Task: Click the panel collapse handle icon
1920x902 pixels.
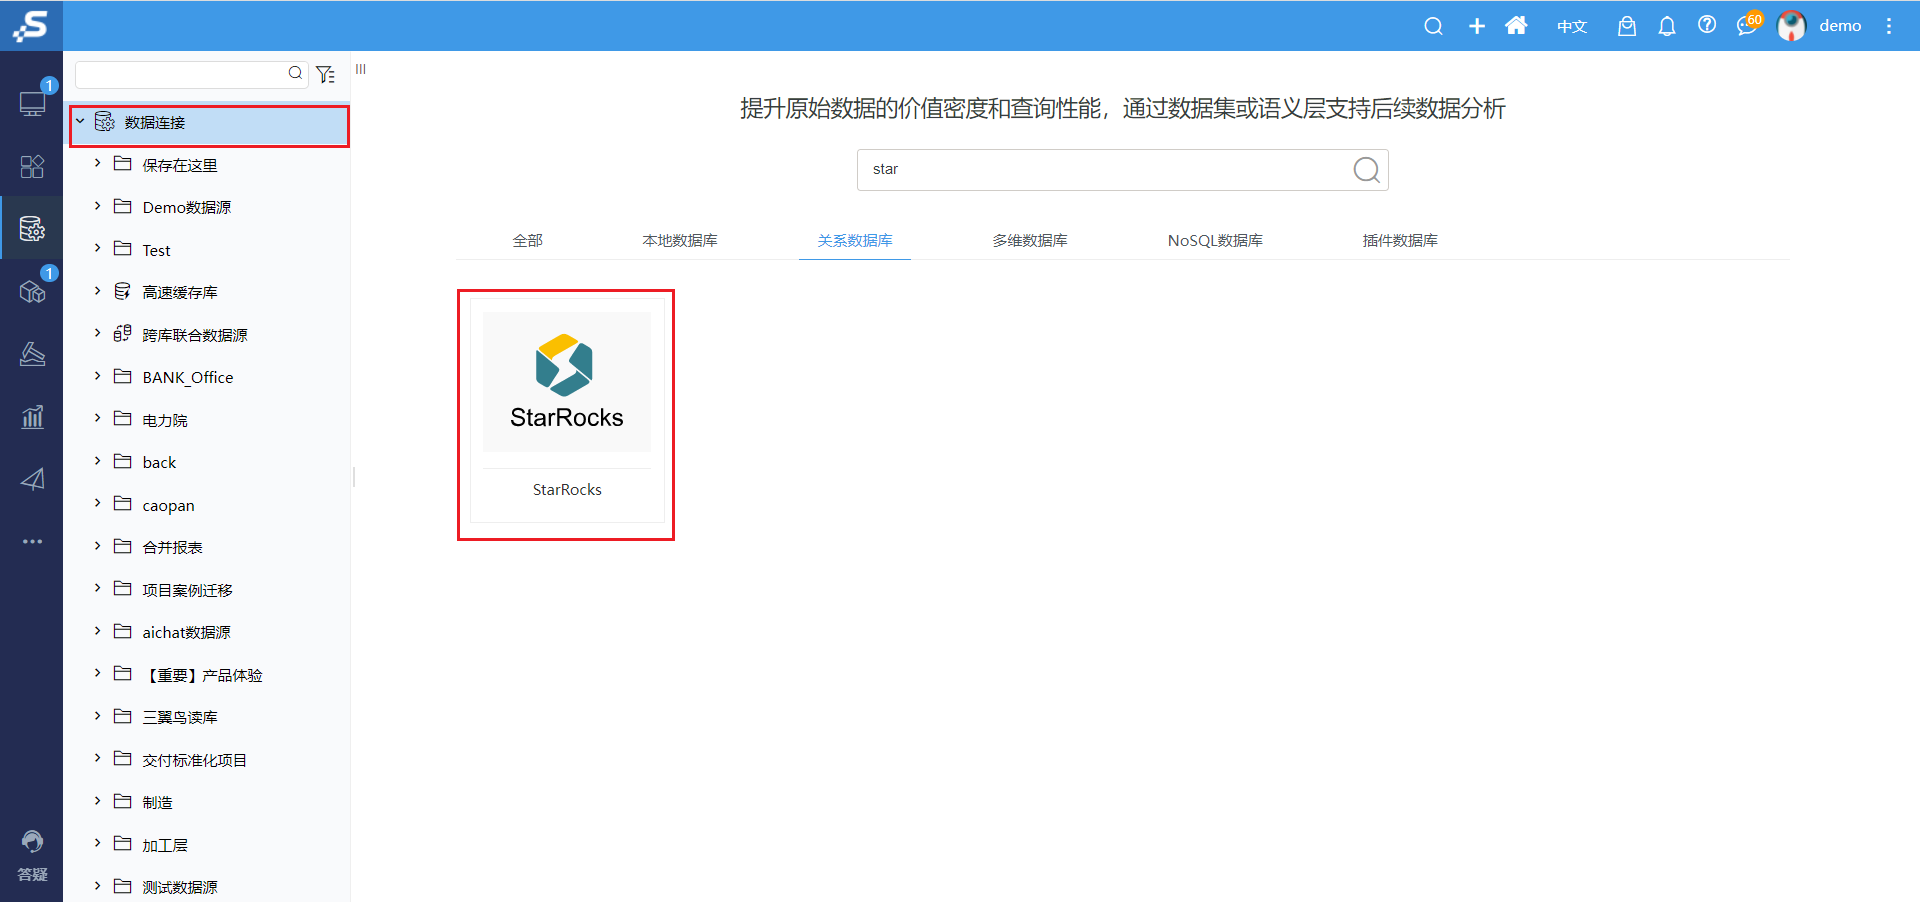Action: [361, 69]
